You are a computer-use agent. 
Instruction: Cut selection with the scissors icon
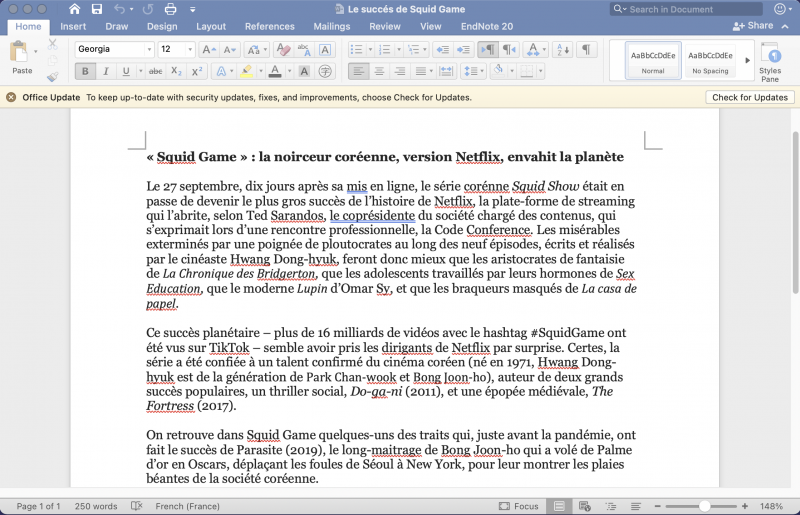(52, 45)
